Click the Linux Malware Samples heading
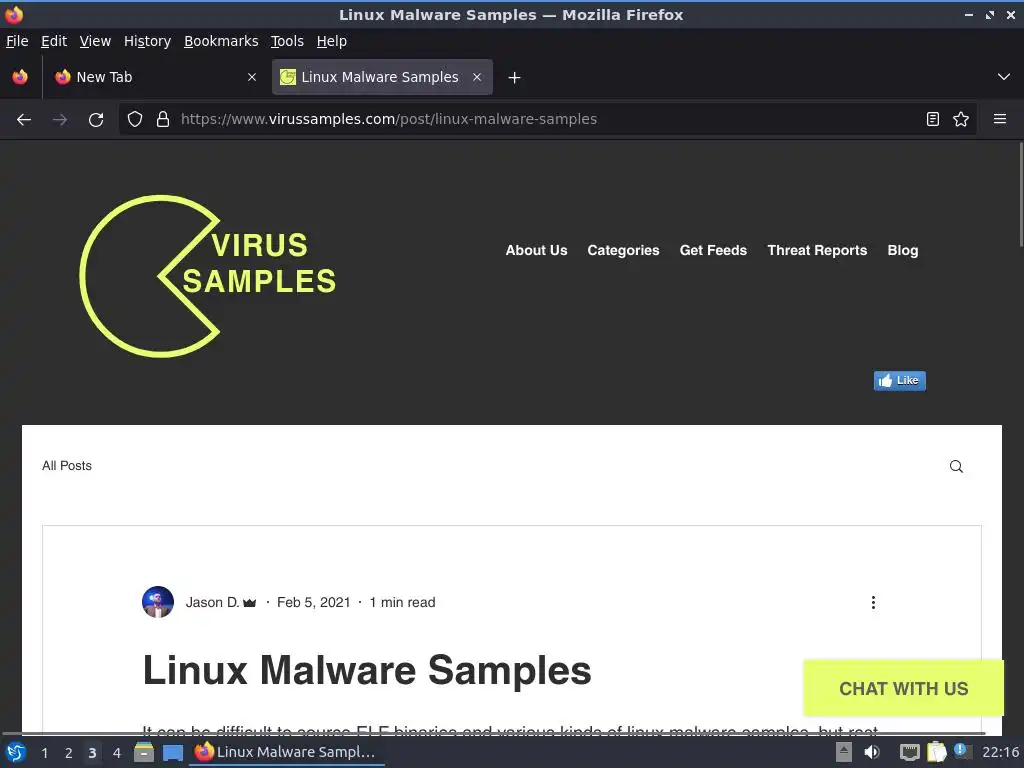The height and width of the screenshot is (768, 1024). [367, 670]
